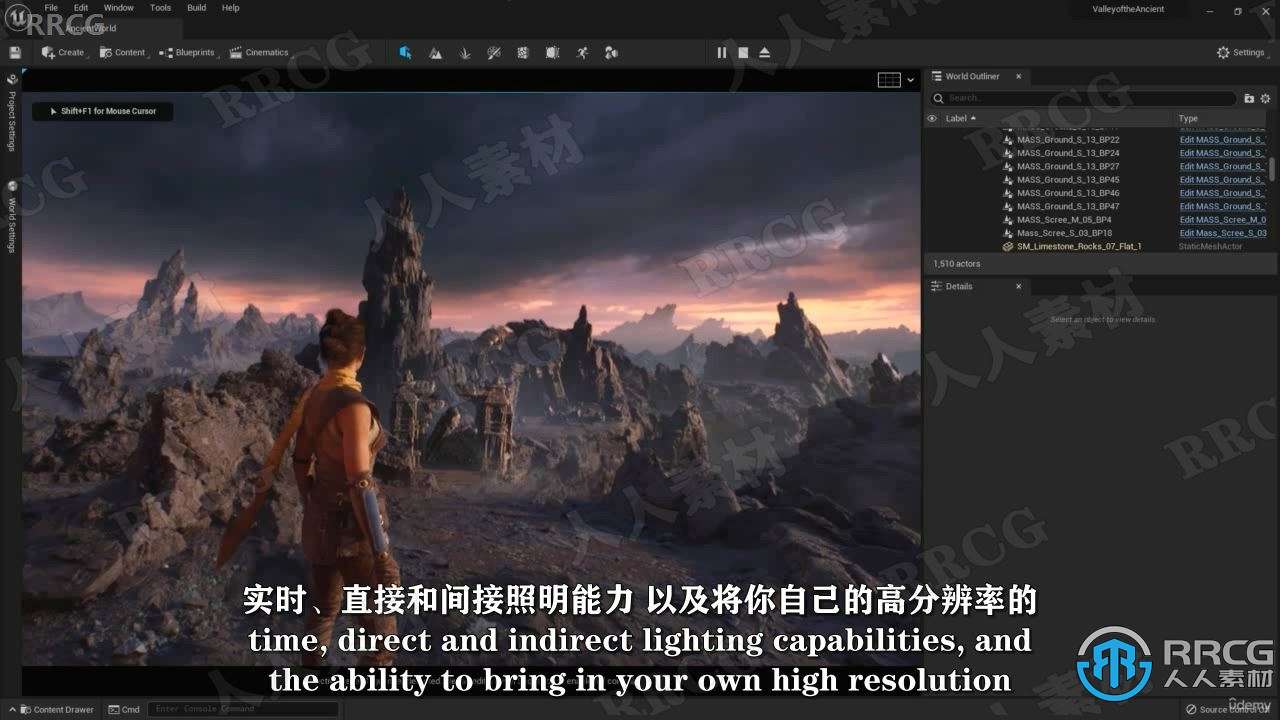Click the Unreal Engine logo icon
The image size is (1280, 720).
(17, 17)
